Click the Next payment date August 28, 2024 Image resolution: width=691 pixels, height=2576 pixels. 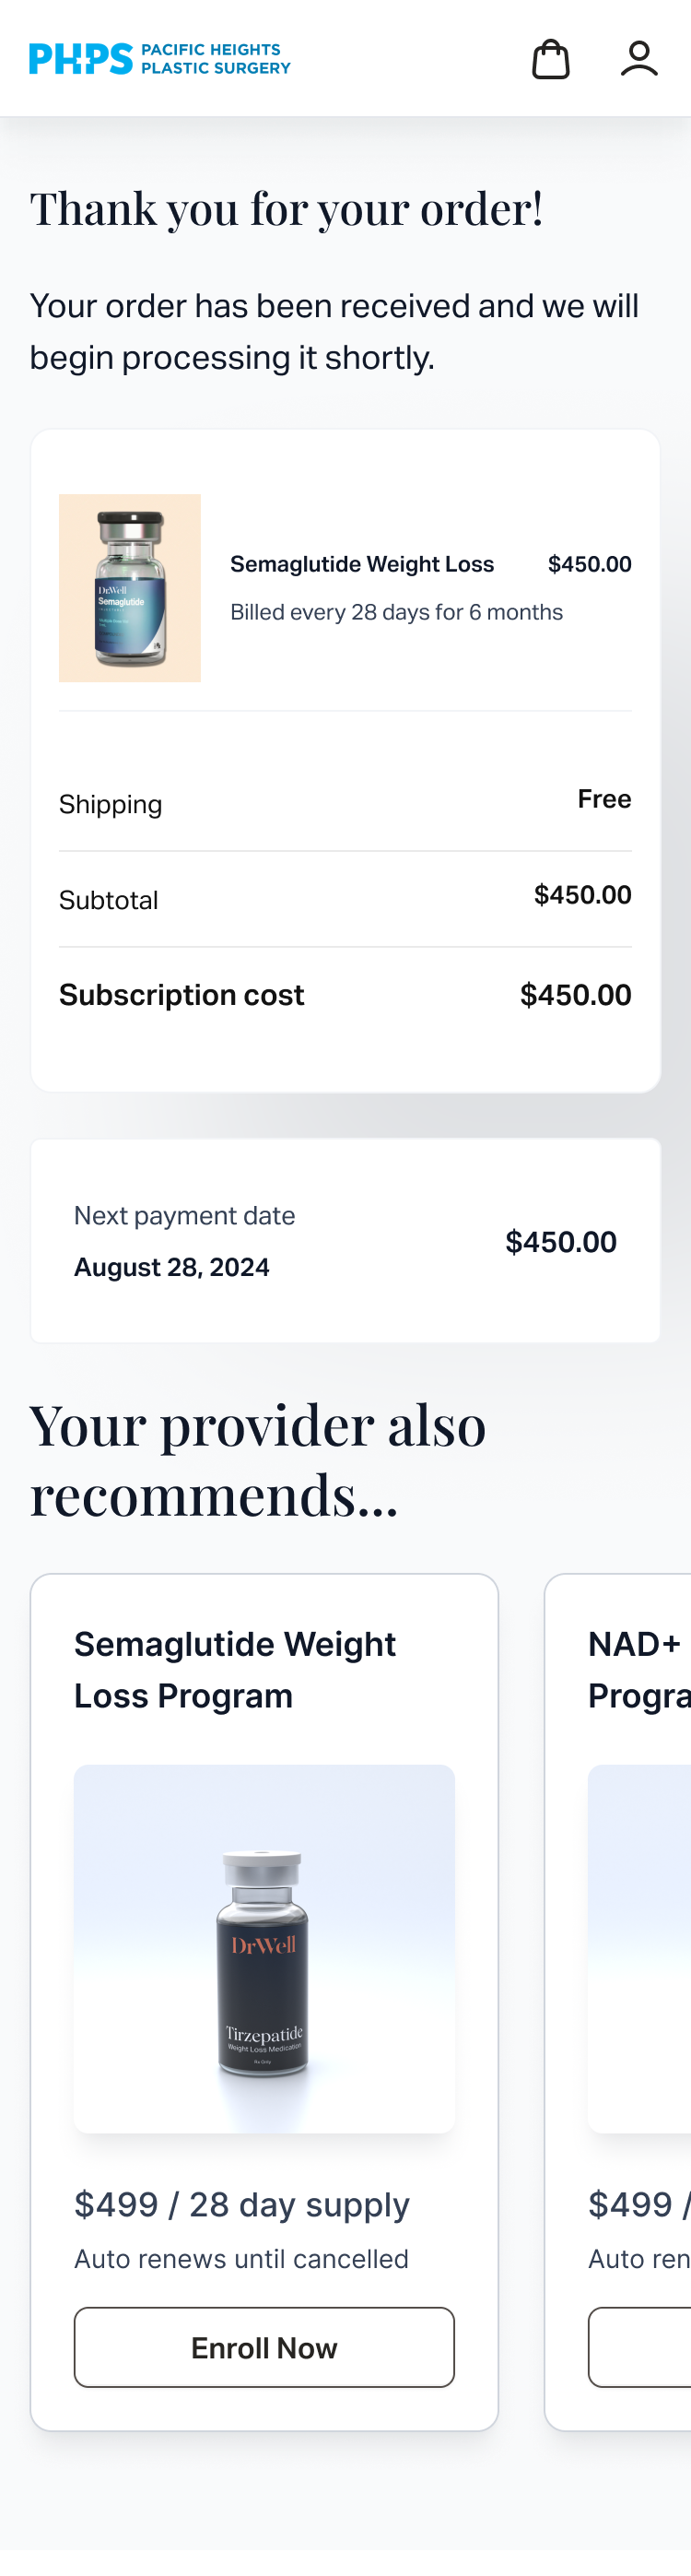coord(172,1267)
